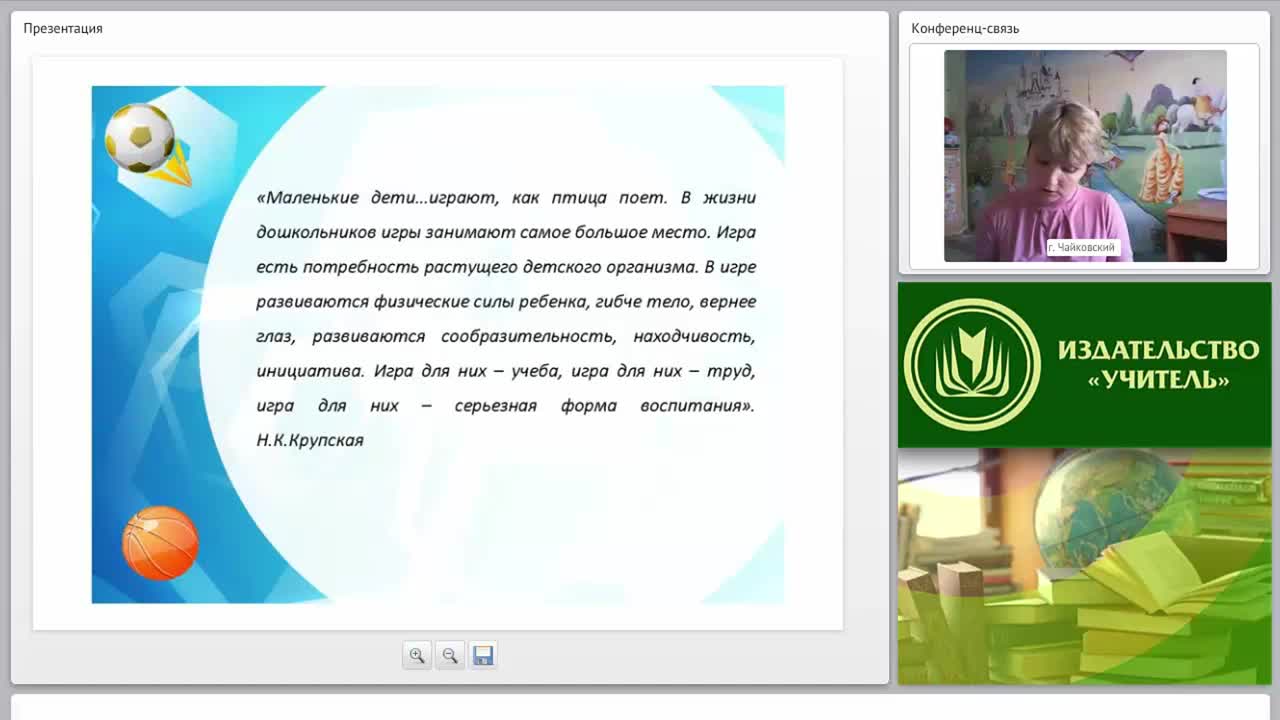1280x720 pixels.
Task: Click the speaker's webcam video
Action: tap(1085, 156)
